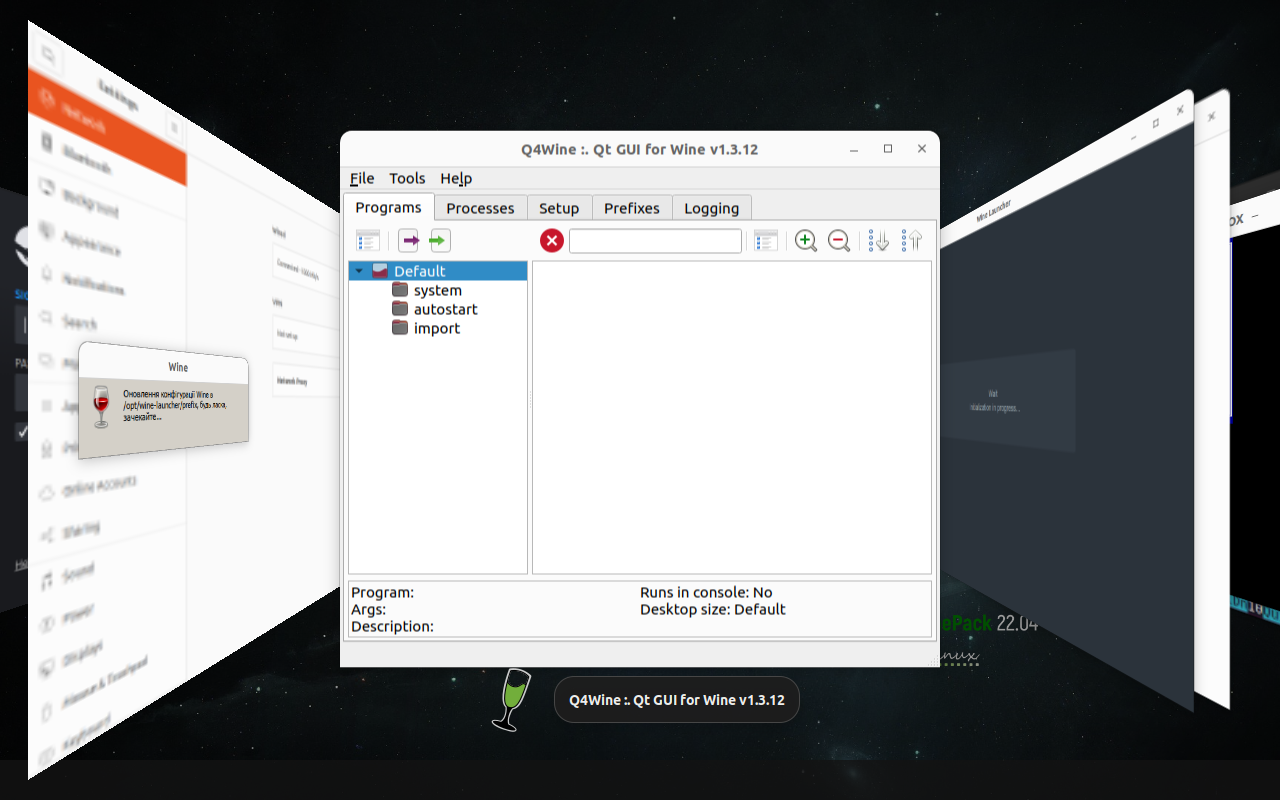1280x800 pixels.
Task: Click the view mode icon right of search field
Action: (766, 240)
